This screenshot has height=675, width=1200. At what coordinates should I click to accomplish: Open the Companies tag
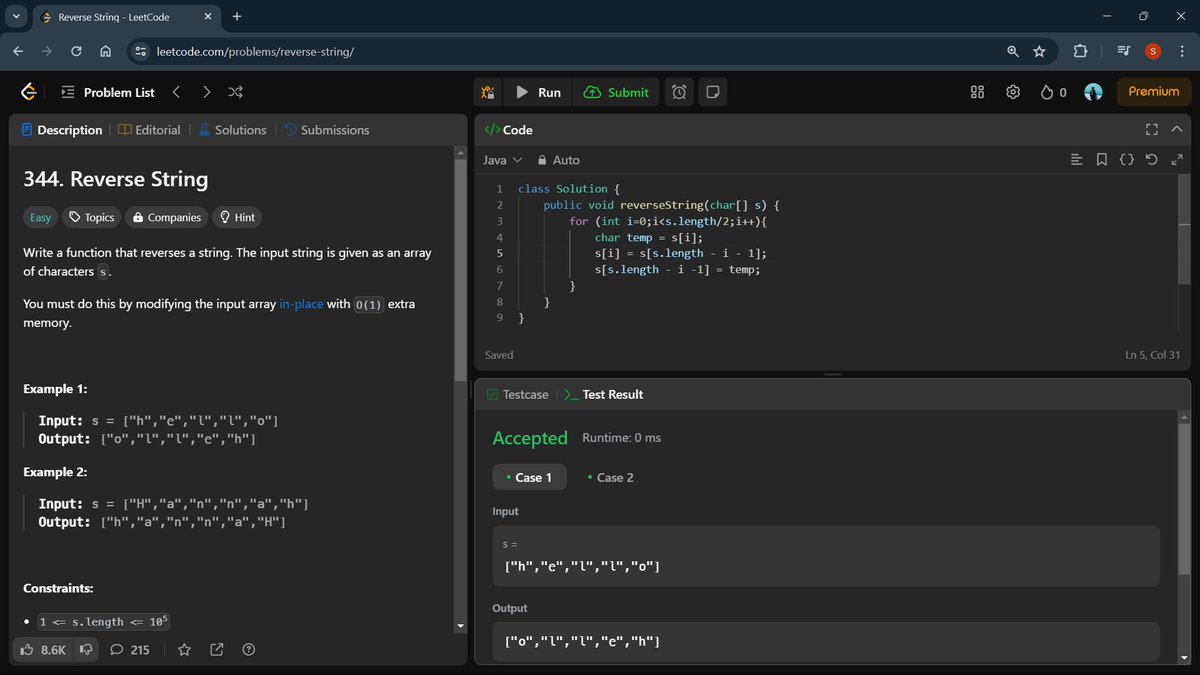point(166,217)
